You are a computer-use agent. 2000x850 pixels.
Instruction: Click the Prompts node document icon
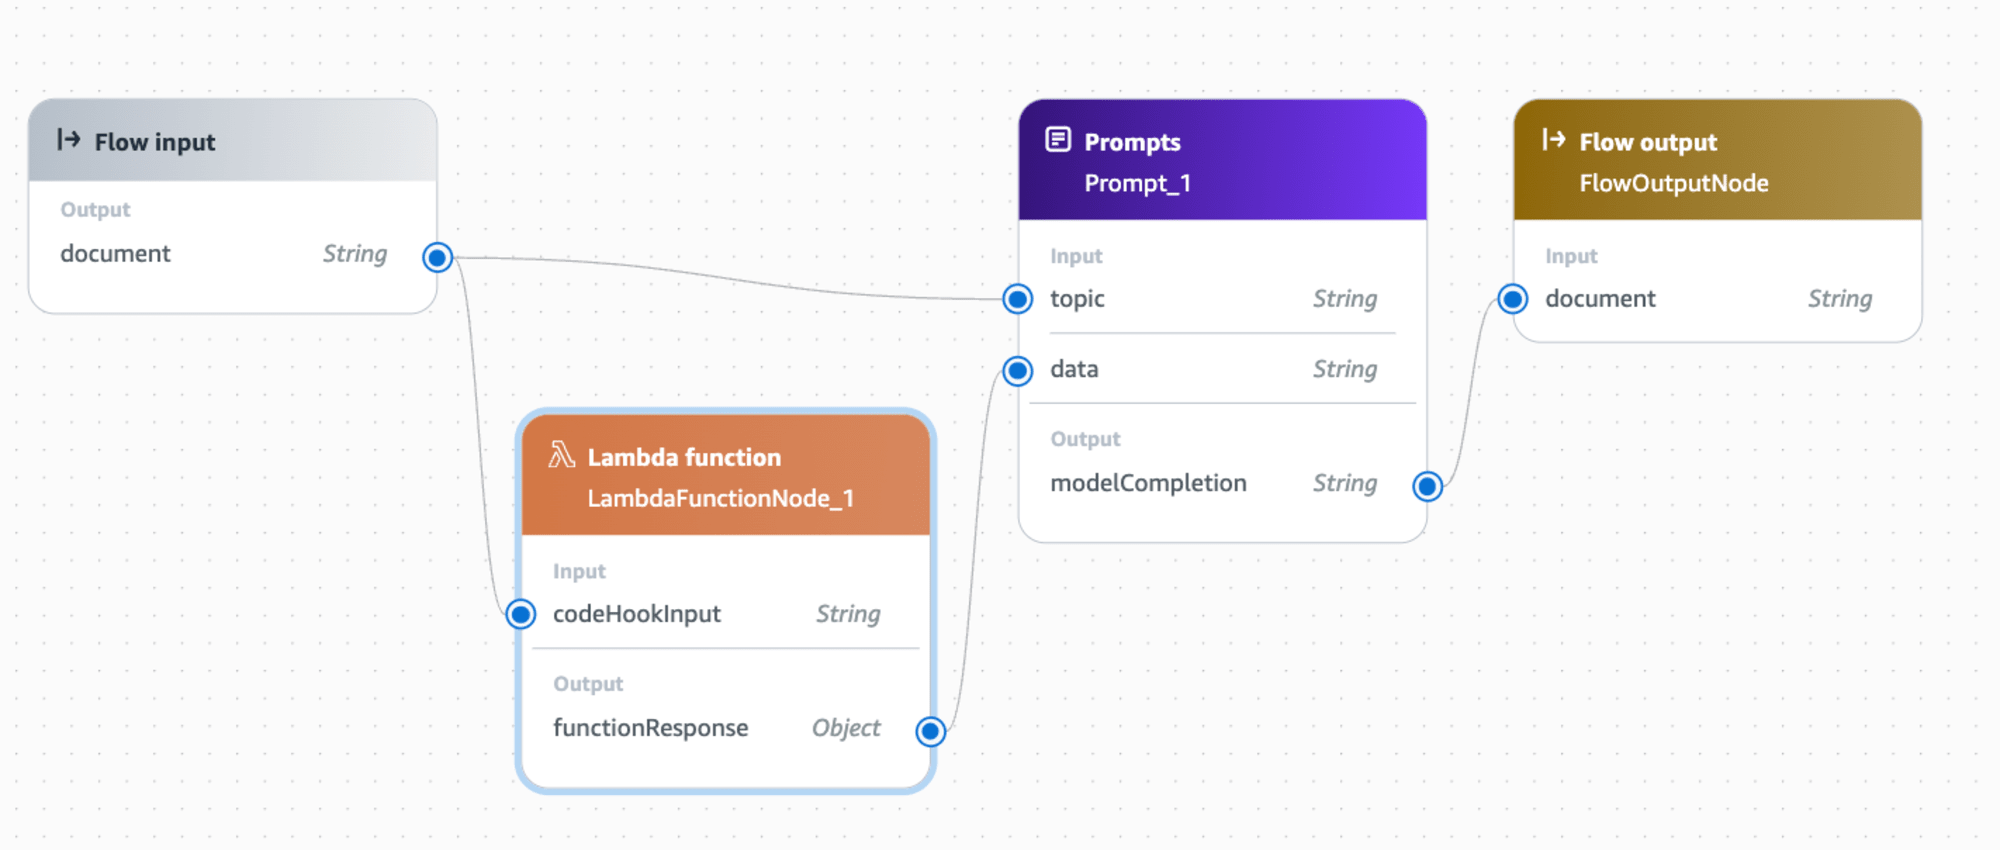coord(1058,139)
